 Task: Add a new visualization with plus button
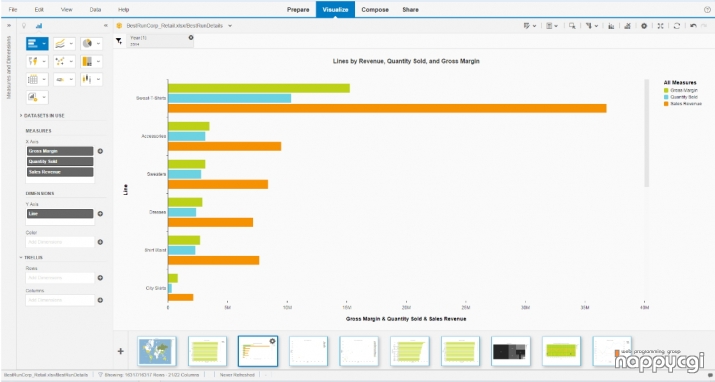click(120, 351)
